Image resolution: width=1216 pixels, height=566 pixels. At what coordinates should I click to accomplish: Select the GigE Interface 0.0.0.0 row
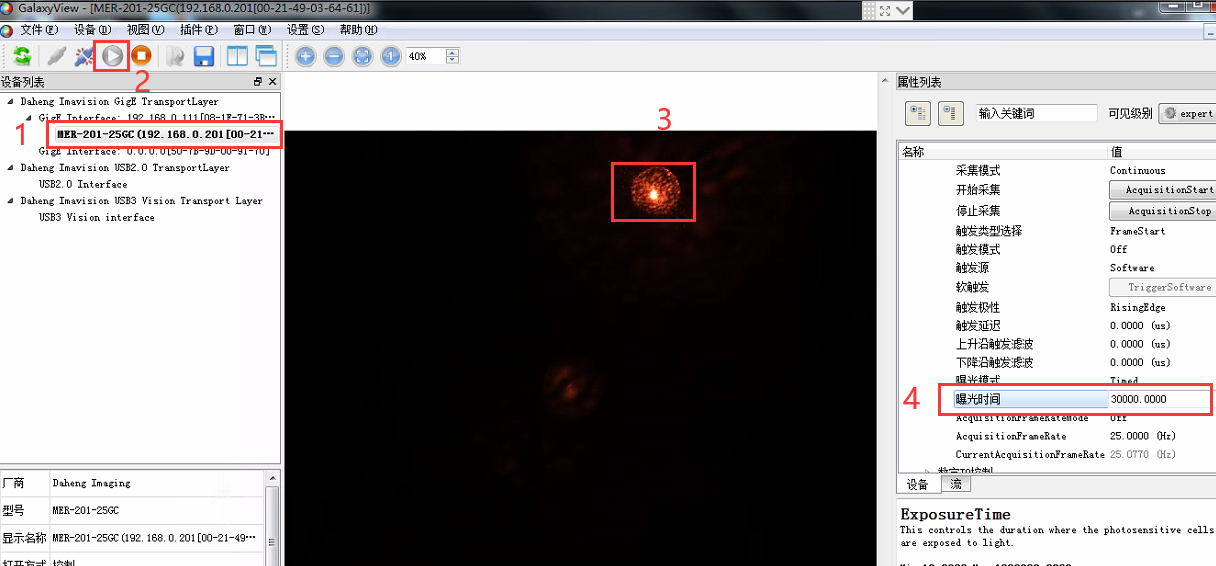tap(154, 151)
